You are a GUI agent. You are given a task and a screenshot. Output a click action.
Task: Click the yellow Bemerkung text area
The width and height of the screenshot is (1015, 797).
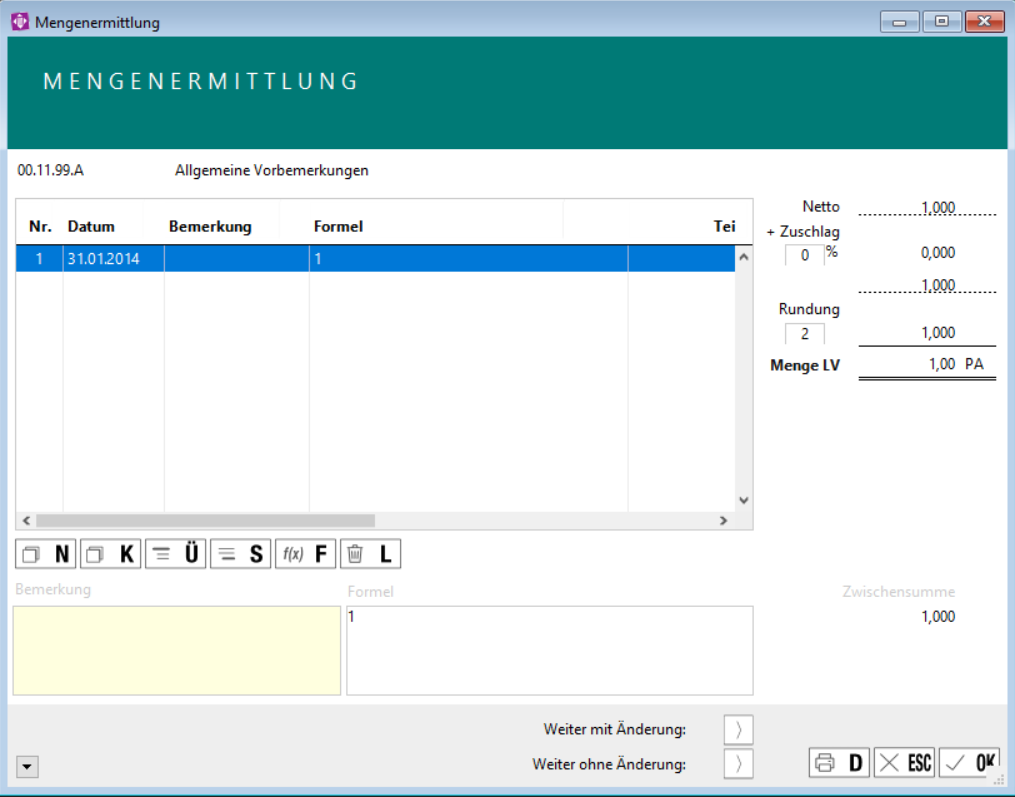(177, 651)
